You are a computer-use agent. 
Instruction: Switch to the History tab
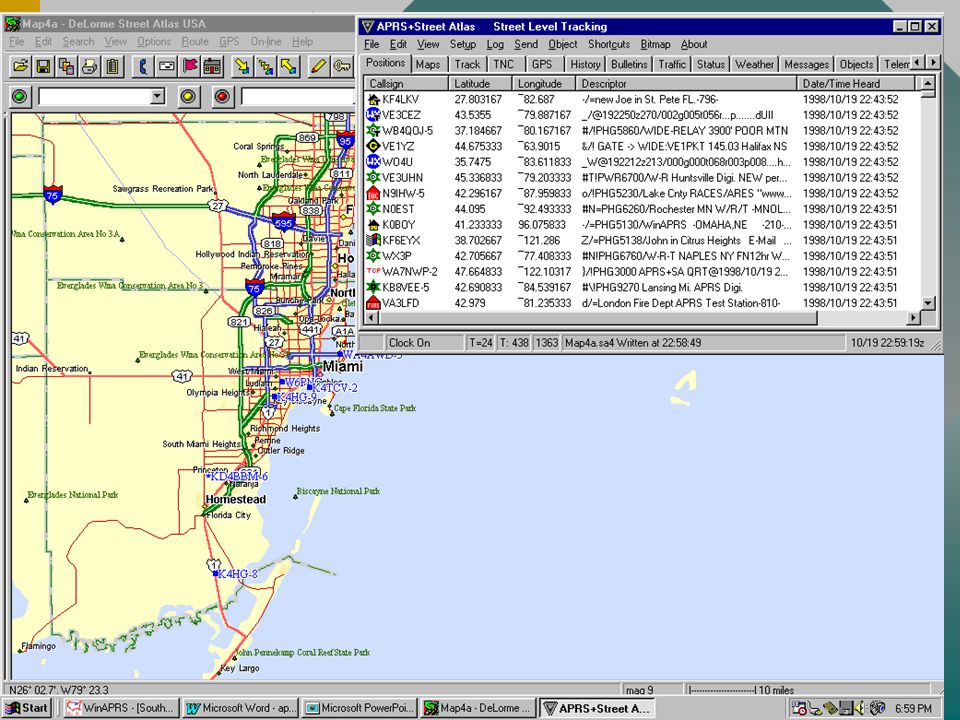tap(585, 64)
